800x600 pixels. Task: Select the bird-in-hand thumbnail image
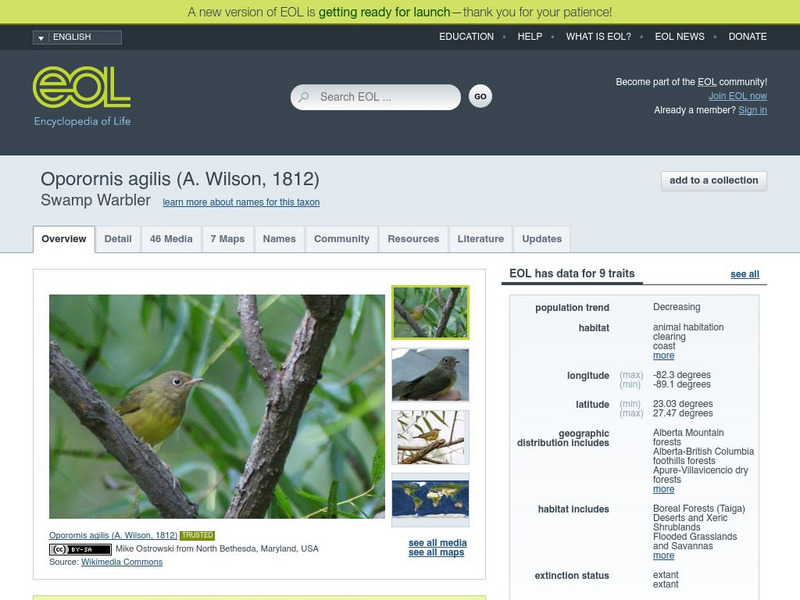pos(430,375)
